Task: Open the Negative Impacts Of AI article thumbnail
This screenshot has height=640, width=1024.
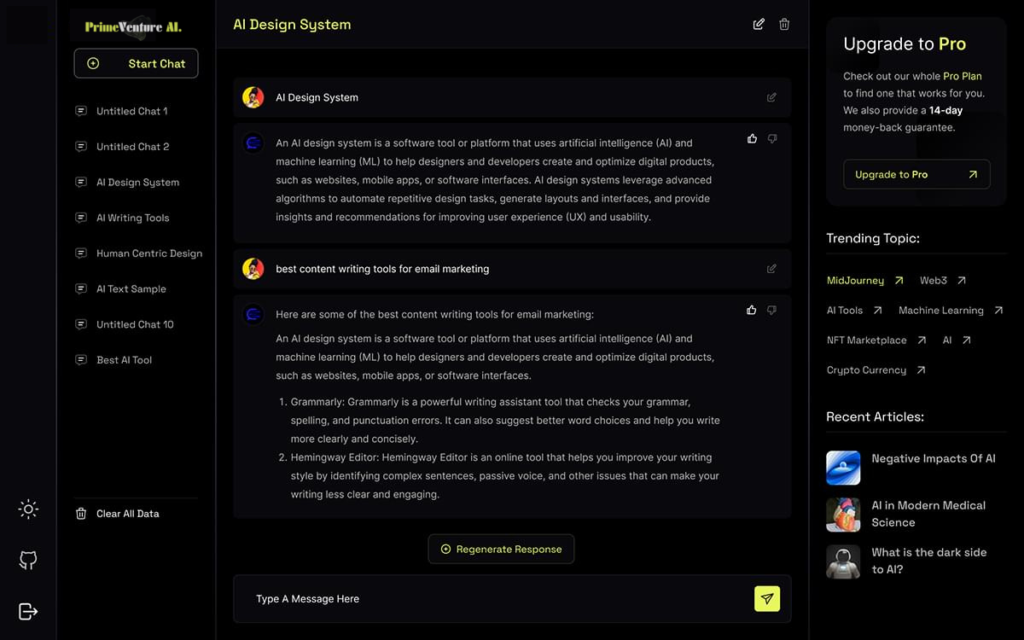Action: 843,467
